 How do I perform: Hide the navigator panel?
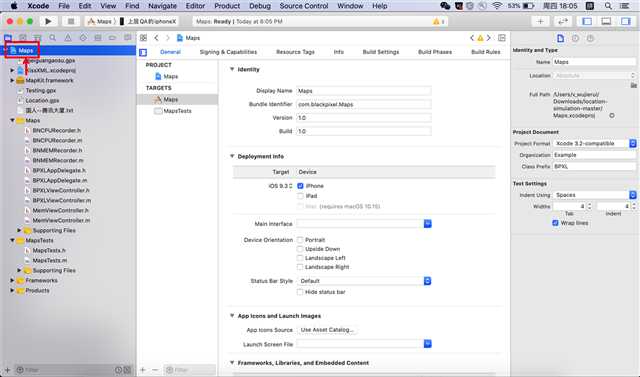point(587,21)
